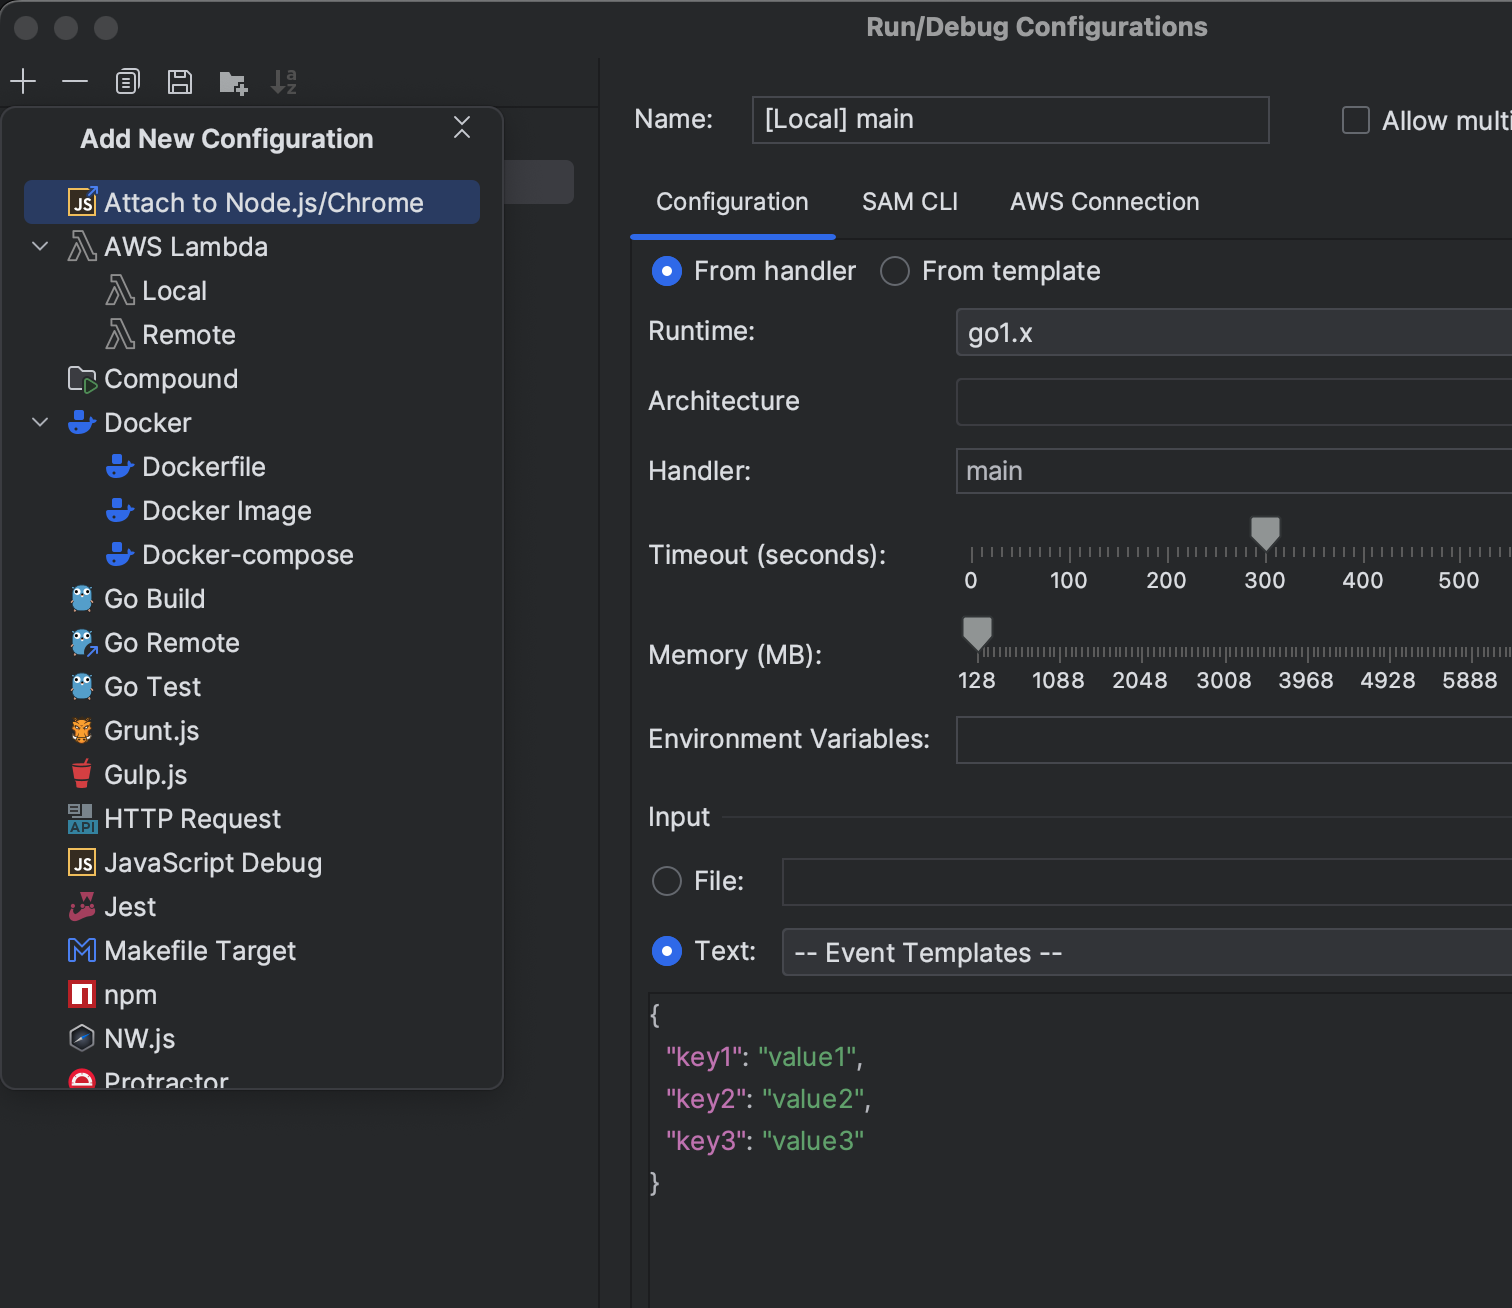
Task: Select the Docker-compose configuration type
Action: click(229, 554)
